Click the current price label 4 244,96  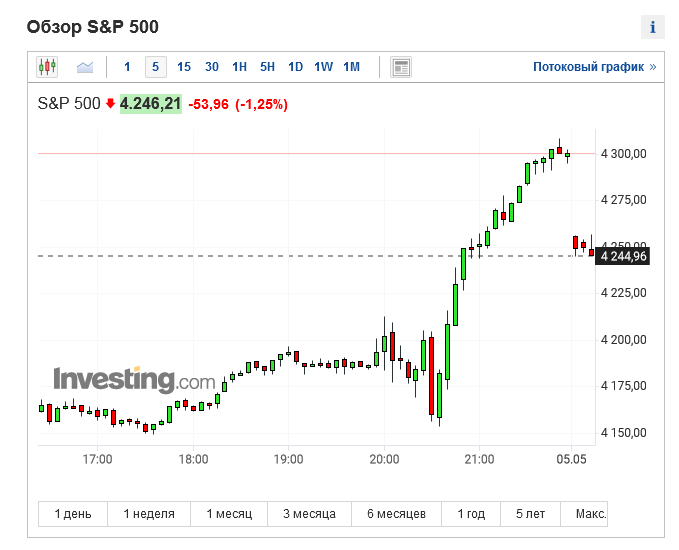(x=622, y=256)
